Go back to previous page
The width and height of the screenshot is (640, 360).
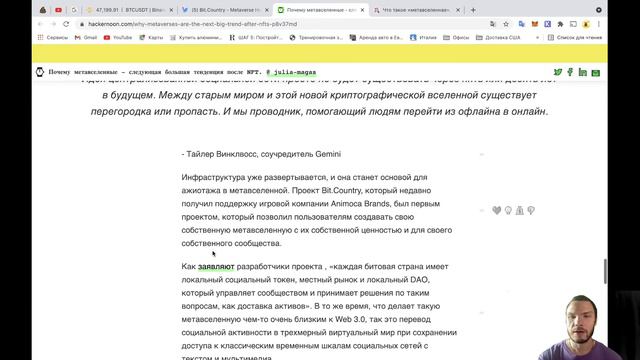point(40,24)
